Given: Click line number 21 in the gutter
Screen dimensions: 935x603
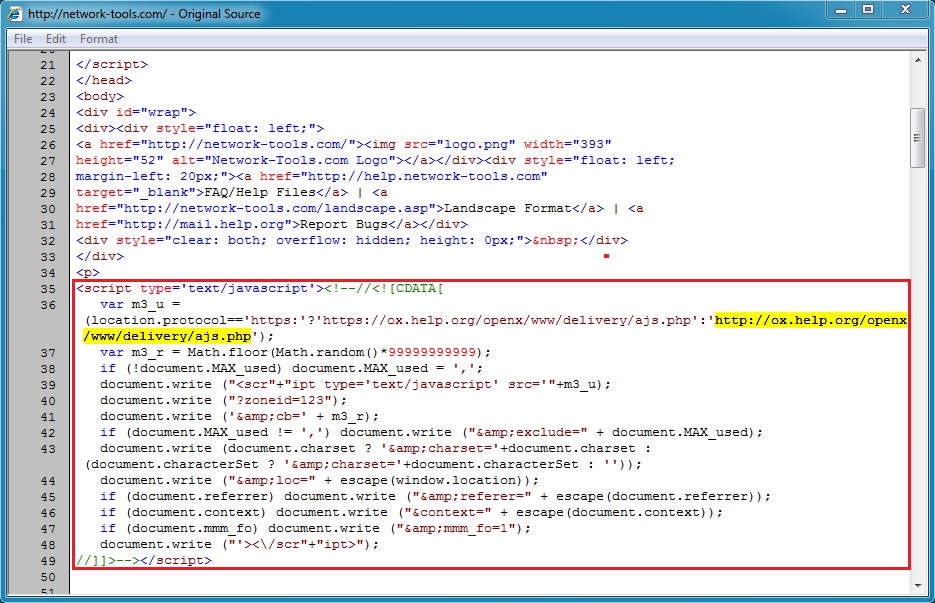Looking at the screenshot, I should (48, 65).
